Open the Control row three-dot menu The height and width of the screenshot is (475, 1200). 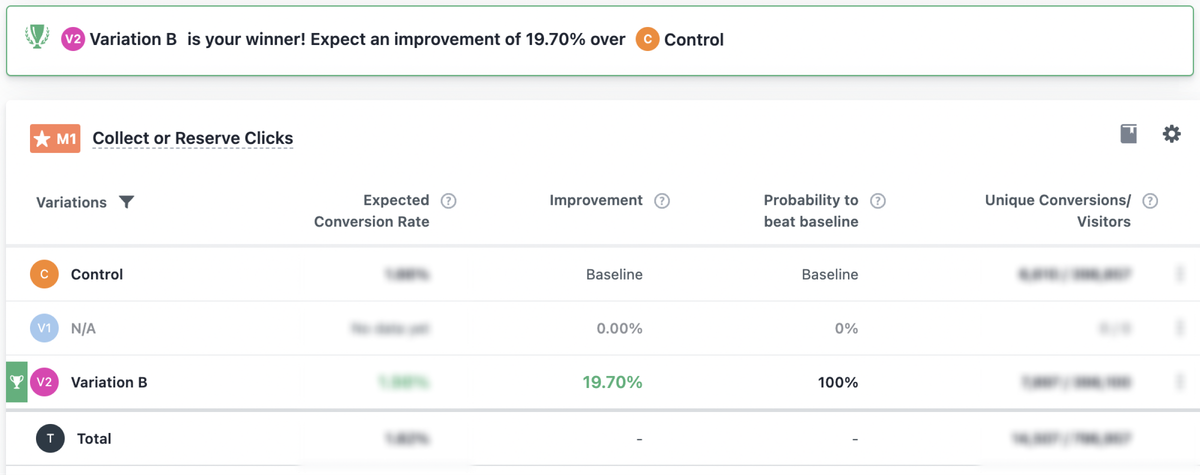coord(1181,274)
